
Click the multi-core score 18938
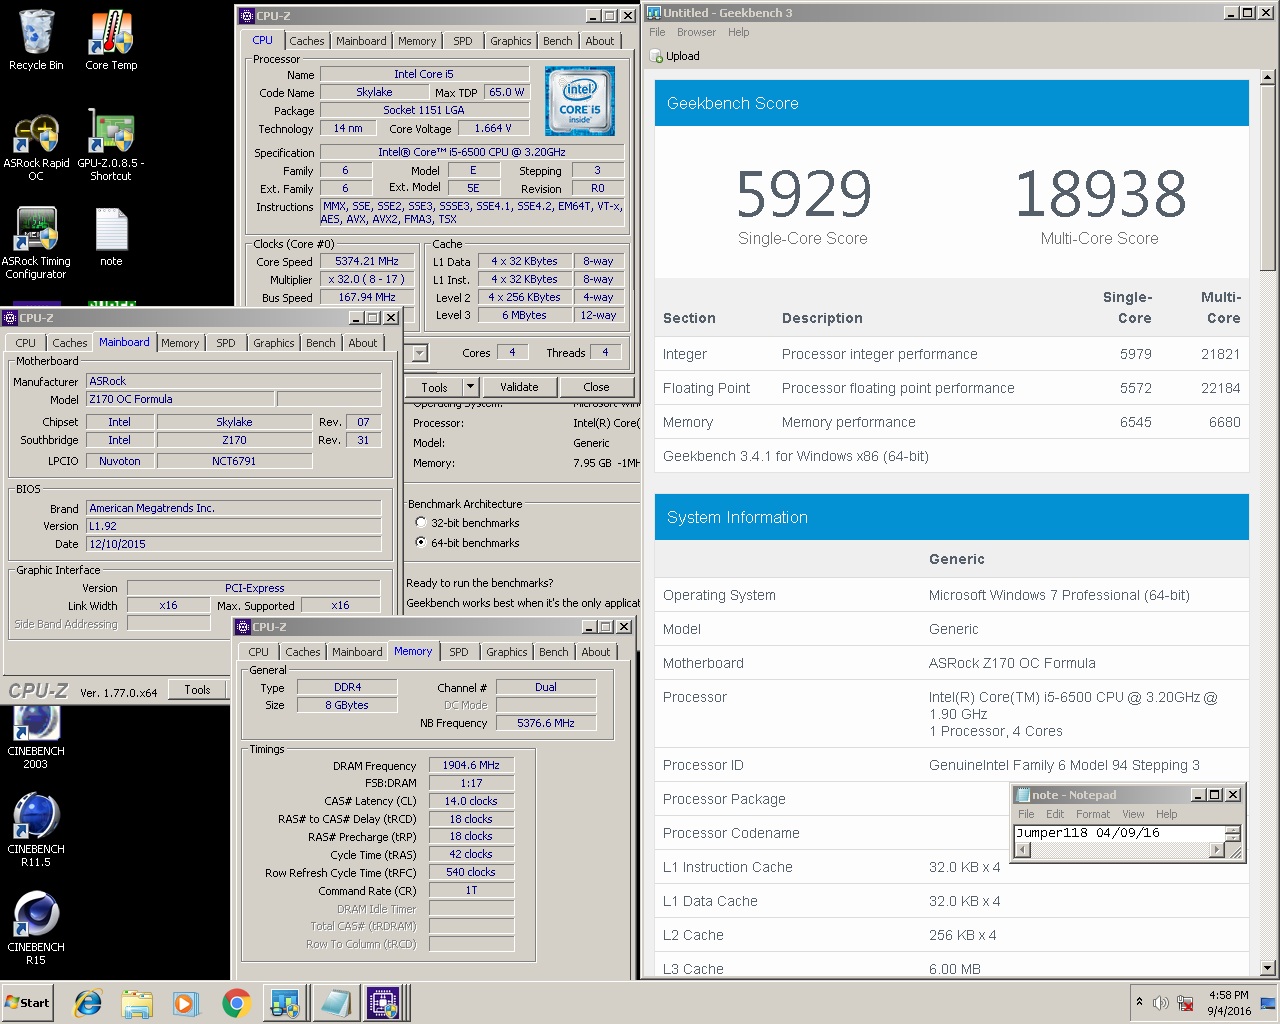click(1100, 194)
